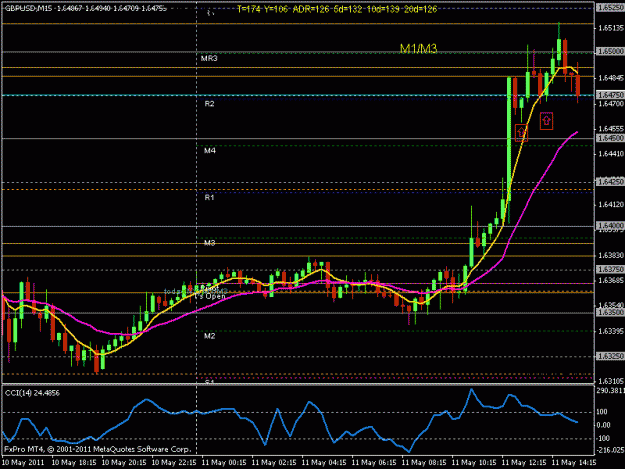625x469 pixels.
Task: Click the -216.025 CCI scale minimum
Action: pyautogui.click(x=610, y=450)
